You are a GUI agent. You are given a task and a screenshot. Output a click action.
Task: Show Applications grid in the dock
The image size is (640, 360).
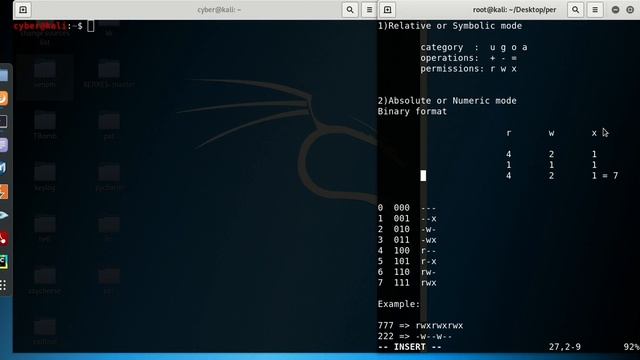pos(3,285)
